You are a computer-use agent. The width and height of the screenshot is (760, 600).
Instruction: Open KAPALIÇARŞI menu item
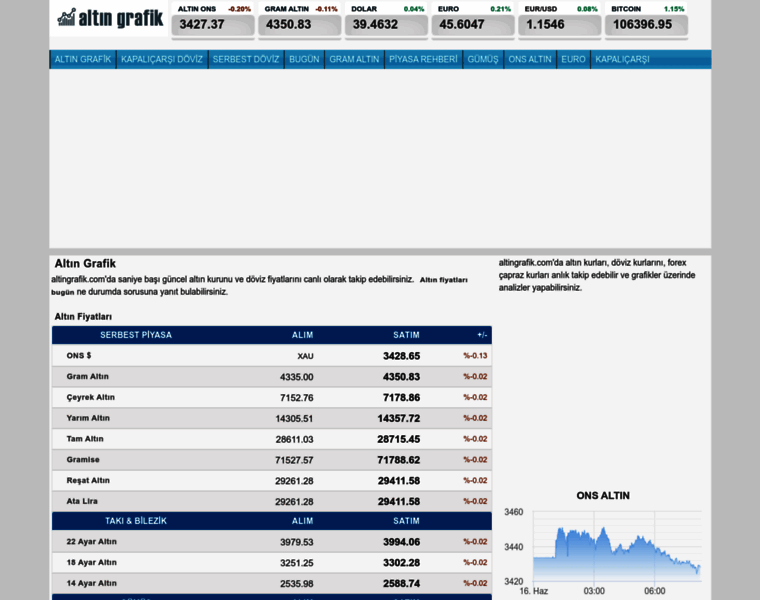coord(622,59)
